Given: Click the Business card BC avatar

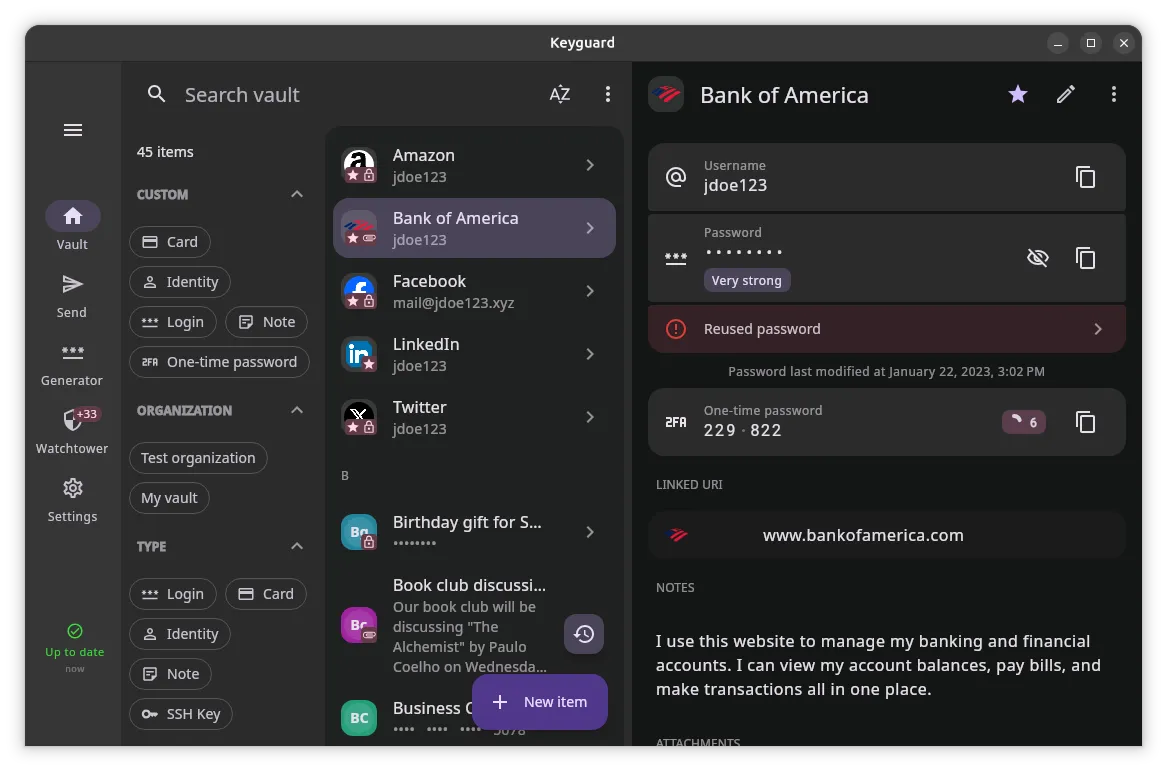Looking at the screenshot, I should [359, 718].
